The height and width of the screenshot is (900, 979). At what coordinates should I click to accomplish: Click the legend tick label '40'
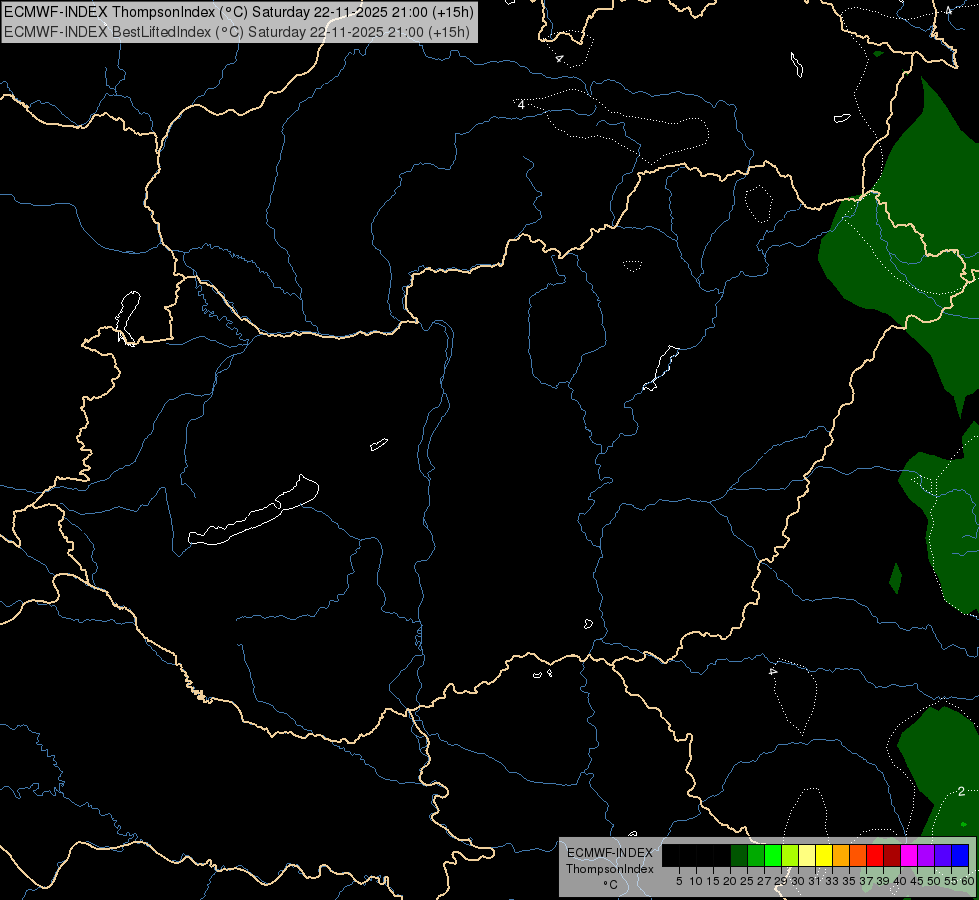click(x=900, y=881)
